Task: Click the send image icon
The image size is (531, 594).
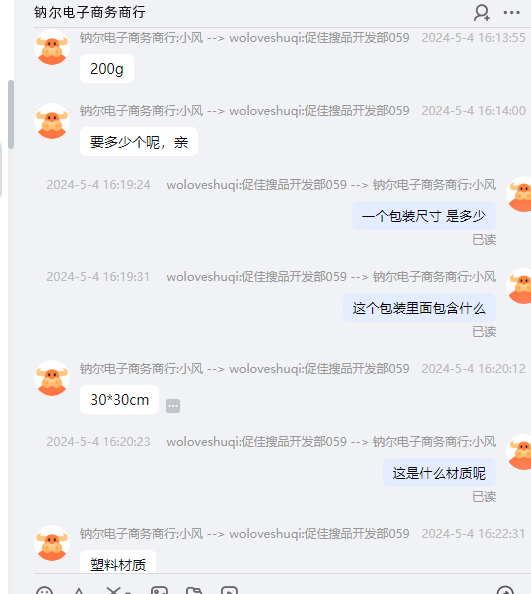Action: (x=159, y=591)
